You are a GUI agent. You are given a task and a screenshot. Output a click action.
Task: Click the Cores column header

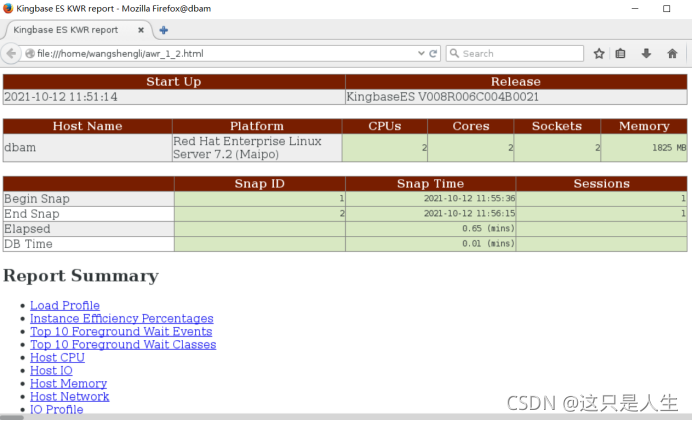click(471, 126)
